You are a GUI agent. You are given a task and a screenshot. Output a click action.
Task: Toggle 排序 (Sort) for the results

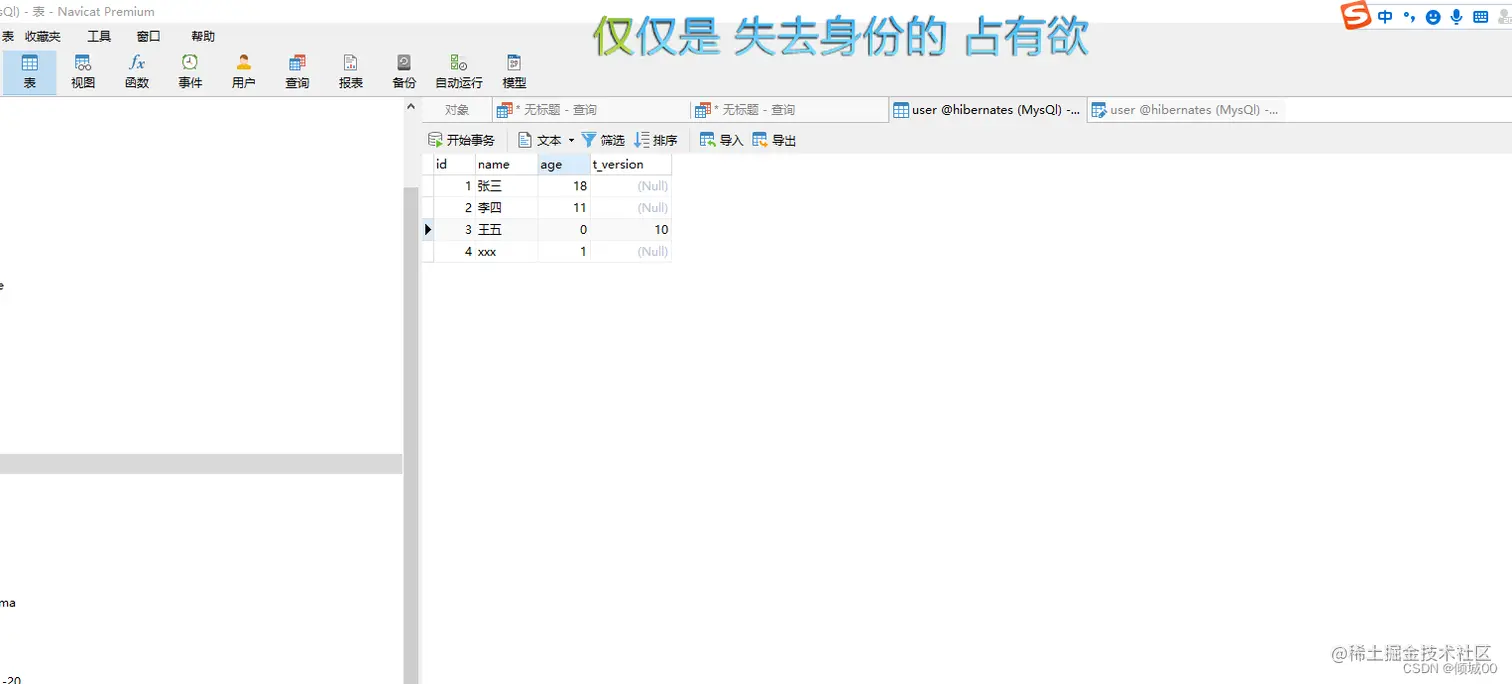(x=655, y=139)
